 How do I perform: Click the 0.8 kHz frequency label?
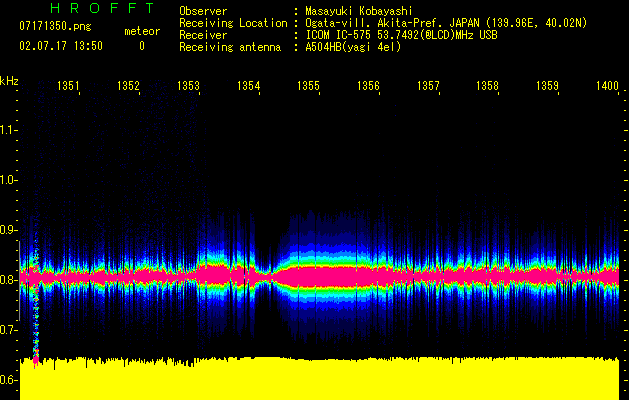[x=8, y=280]
